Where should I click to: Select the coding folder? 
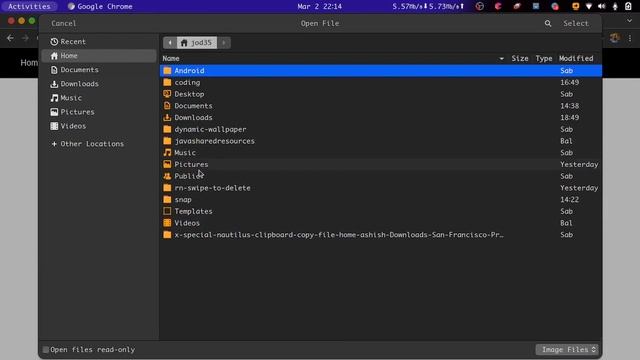381,82
